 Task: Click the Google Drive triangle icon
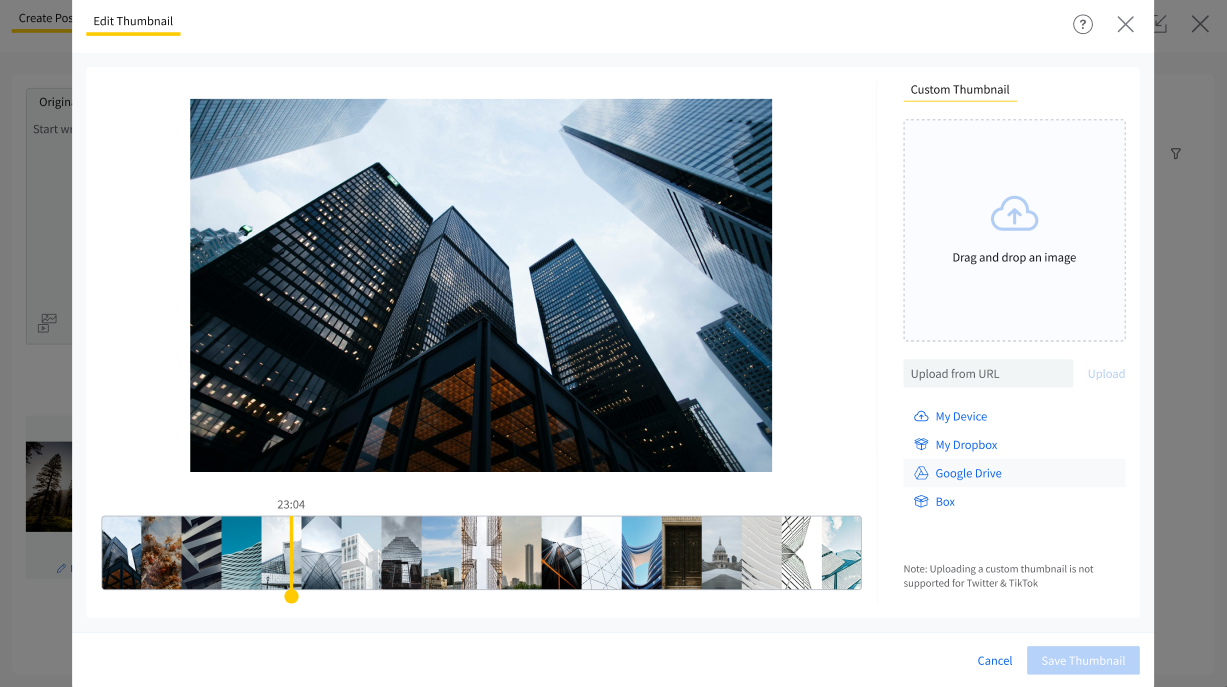click(921, 473)
